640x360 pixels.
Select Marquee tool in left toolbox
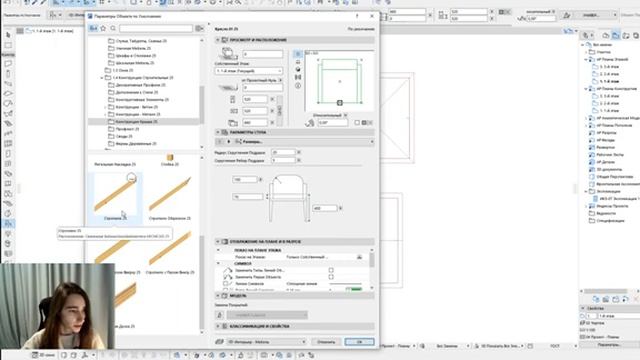click(8, 45)
